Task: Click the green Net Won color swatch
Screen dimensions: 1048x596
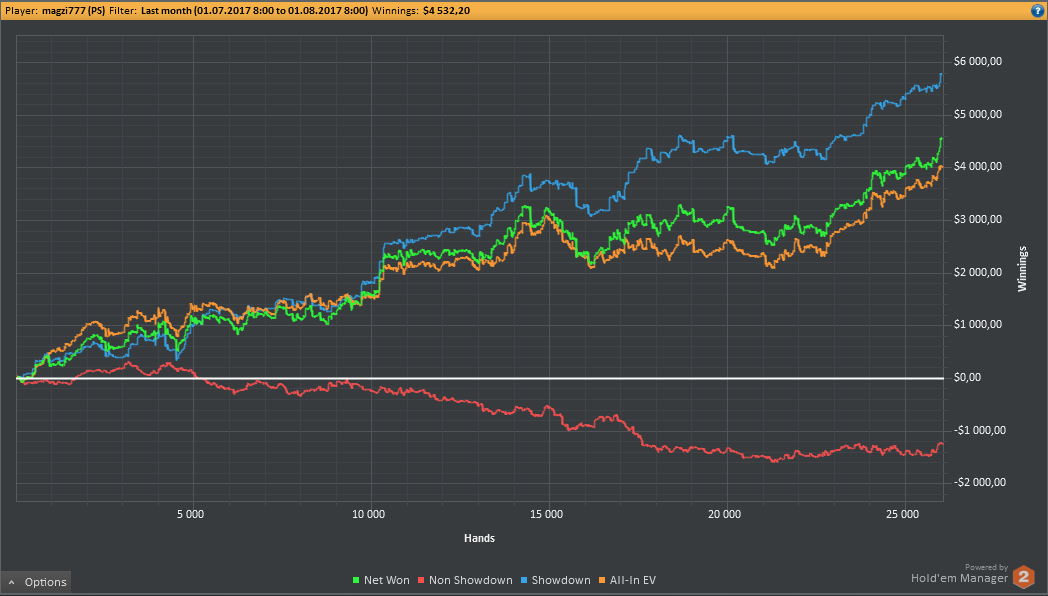Action: coord(356,581)
